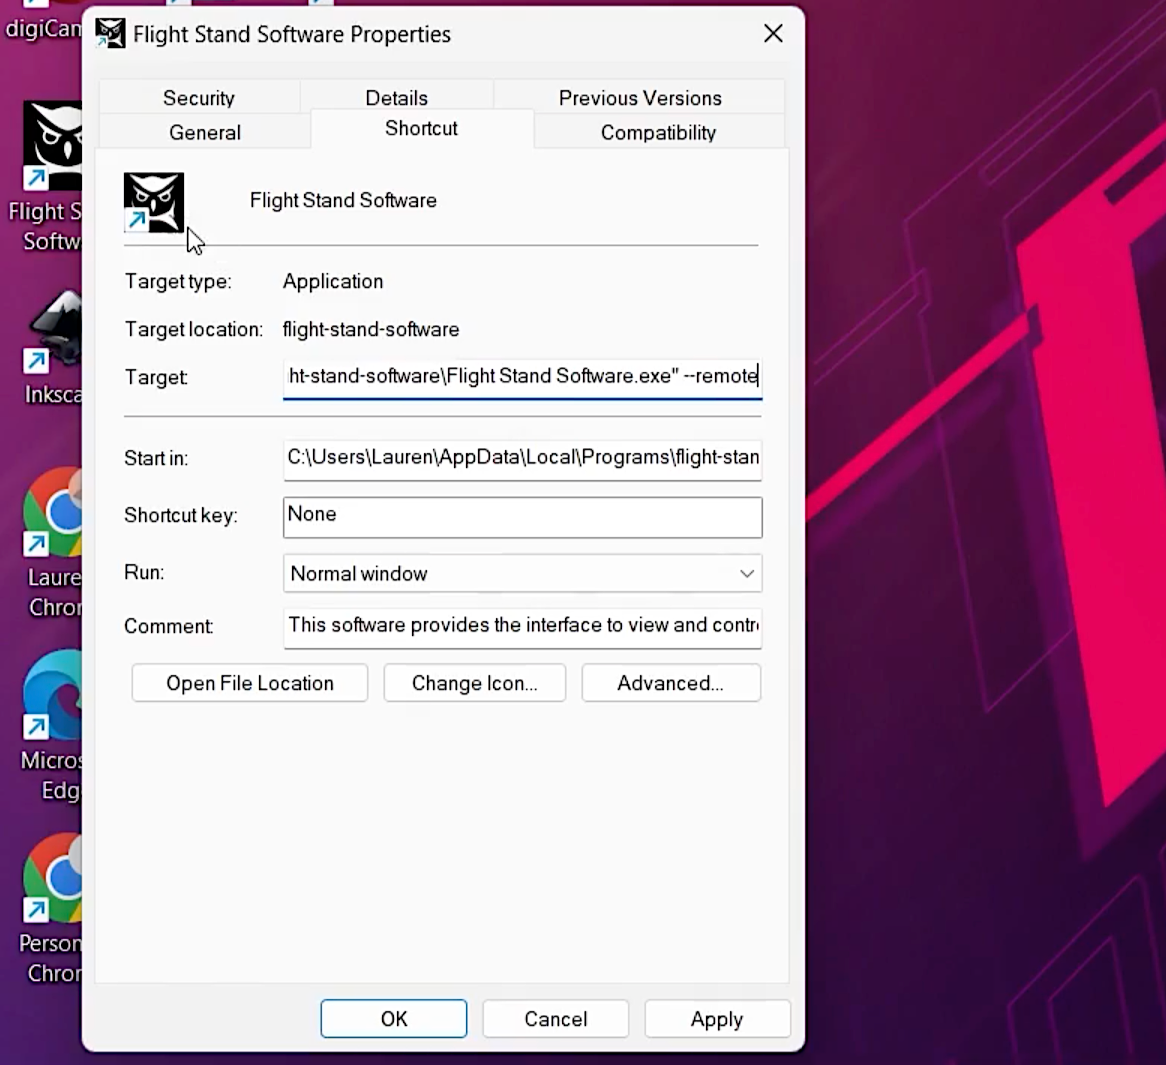This screenshot has width=1166, height=1065.
Task: Click the owl icon in dialog title bar
Action: 110,34
